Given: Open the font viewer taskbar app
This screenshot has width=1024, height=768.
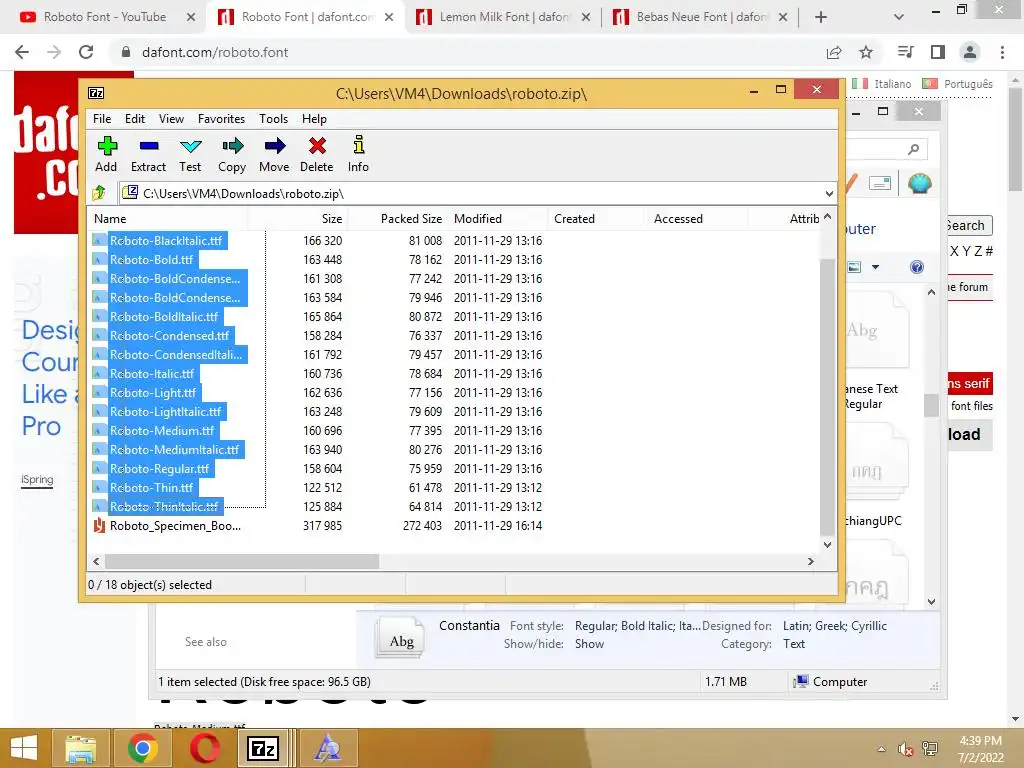Looking at the screenshot, I should coord(328,748).
